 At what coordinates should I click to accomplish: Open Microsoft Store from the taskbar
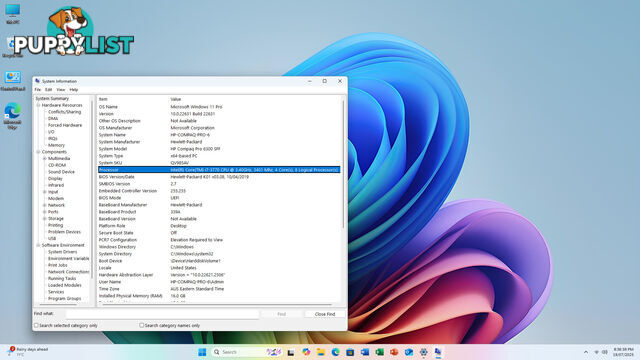click(x=350, y=352)
